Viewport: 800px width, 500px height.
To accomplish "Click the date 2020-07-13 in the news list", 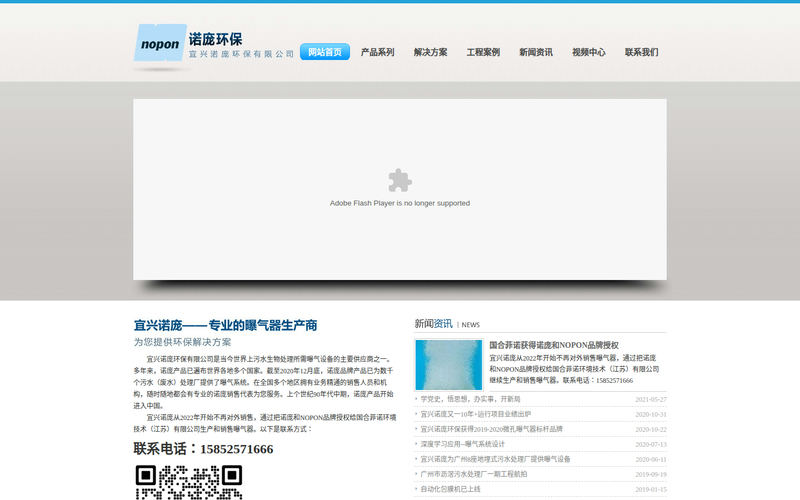I will (x=651, y=444).
